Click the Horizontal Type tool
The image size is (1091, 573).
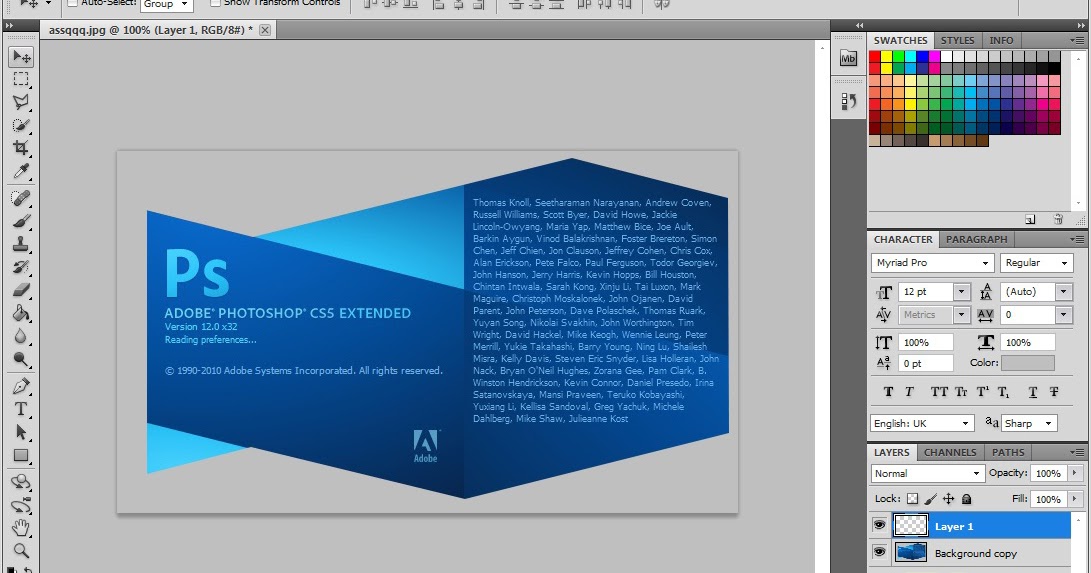21,409
